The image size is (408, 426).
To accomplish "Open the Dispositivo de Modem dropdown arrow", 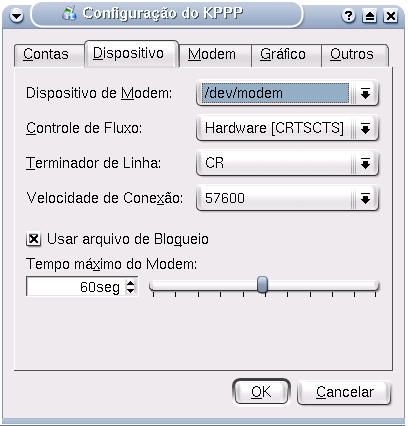I will (x=365, y=93).
